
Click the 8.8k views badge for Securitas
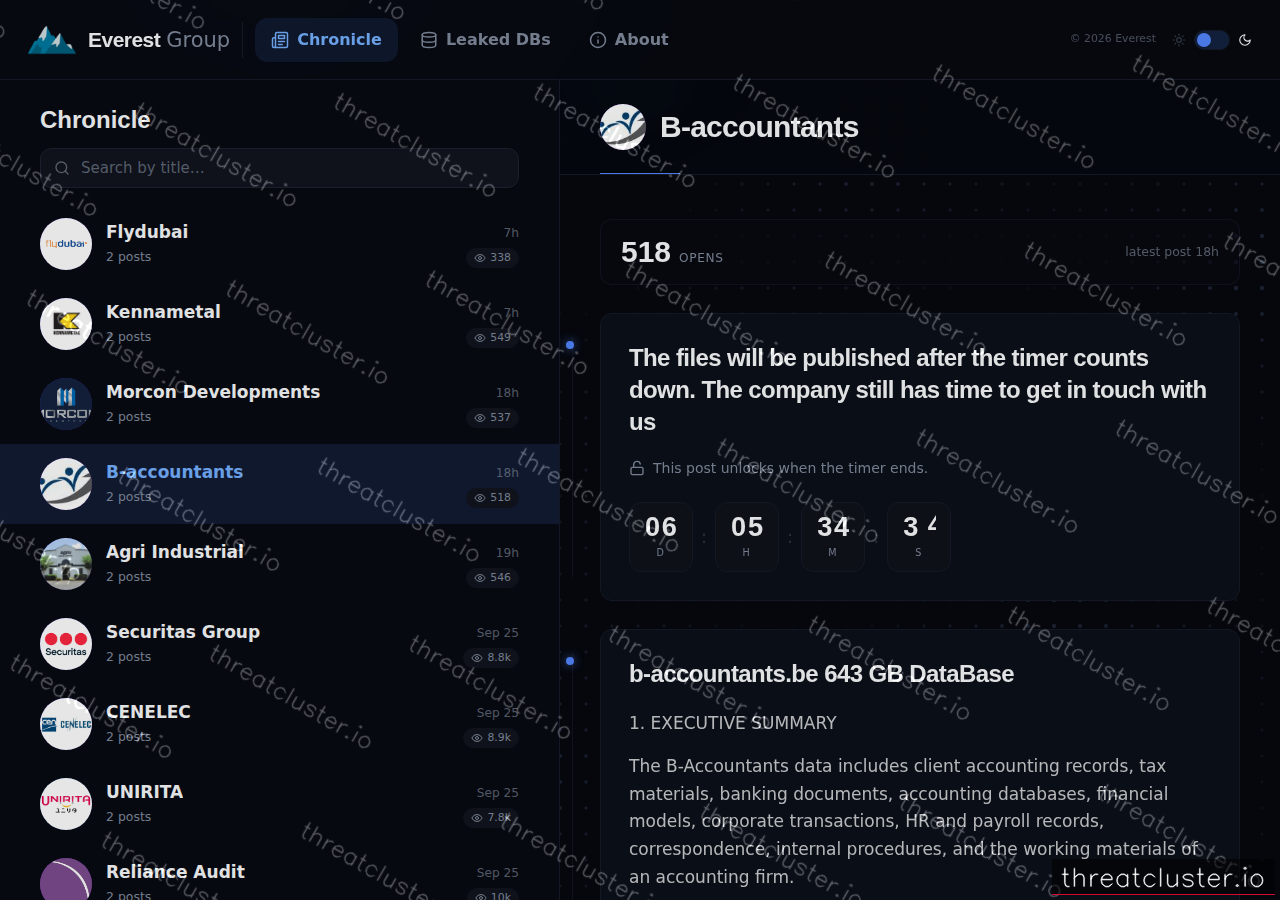[x=491, y=658]
